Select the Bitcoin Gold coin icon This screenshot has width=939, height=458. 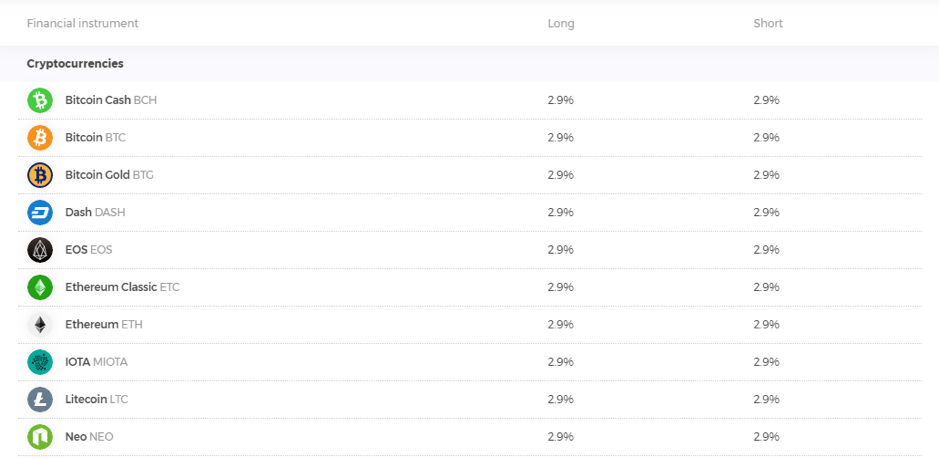click(x=40, y=175)
